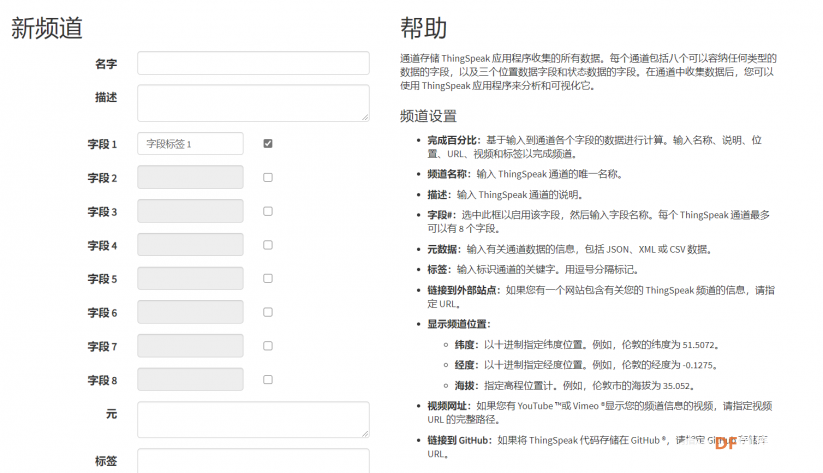Click the 字段# help term
Image resolution: width=823 pixels, height=473 pixels.
point(439,215)
